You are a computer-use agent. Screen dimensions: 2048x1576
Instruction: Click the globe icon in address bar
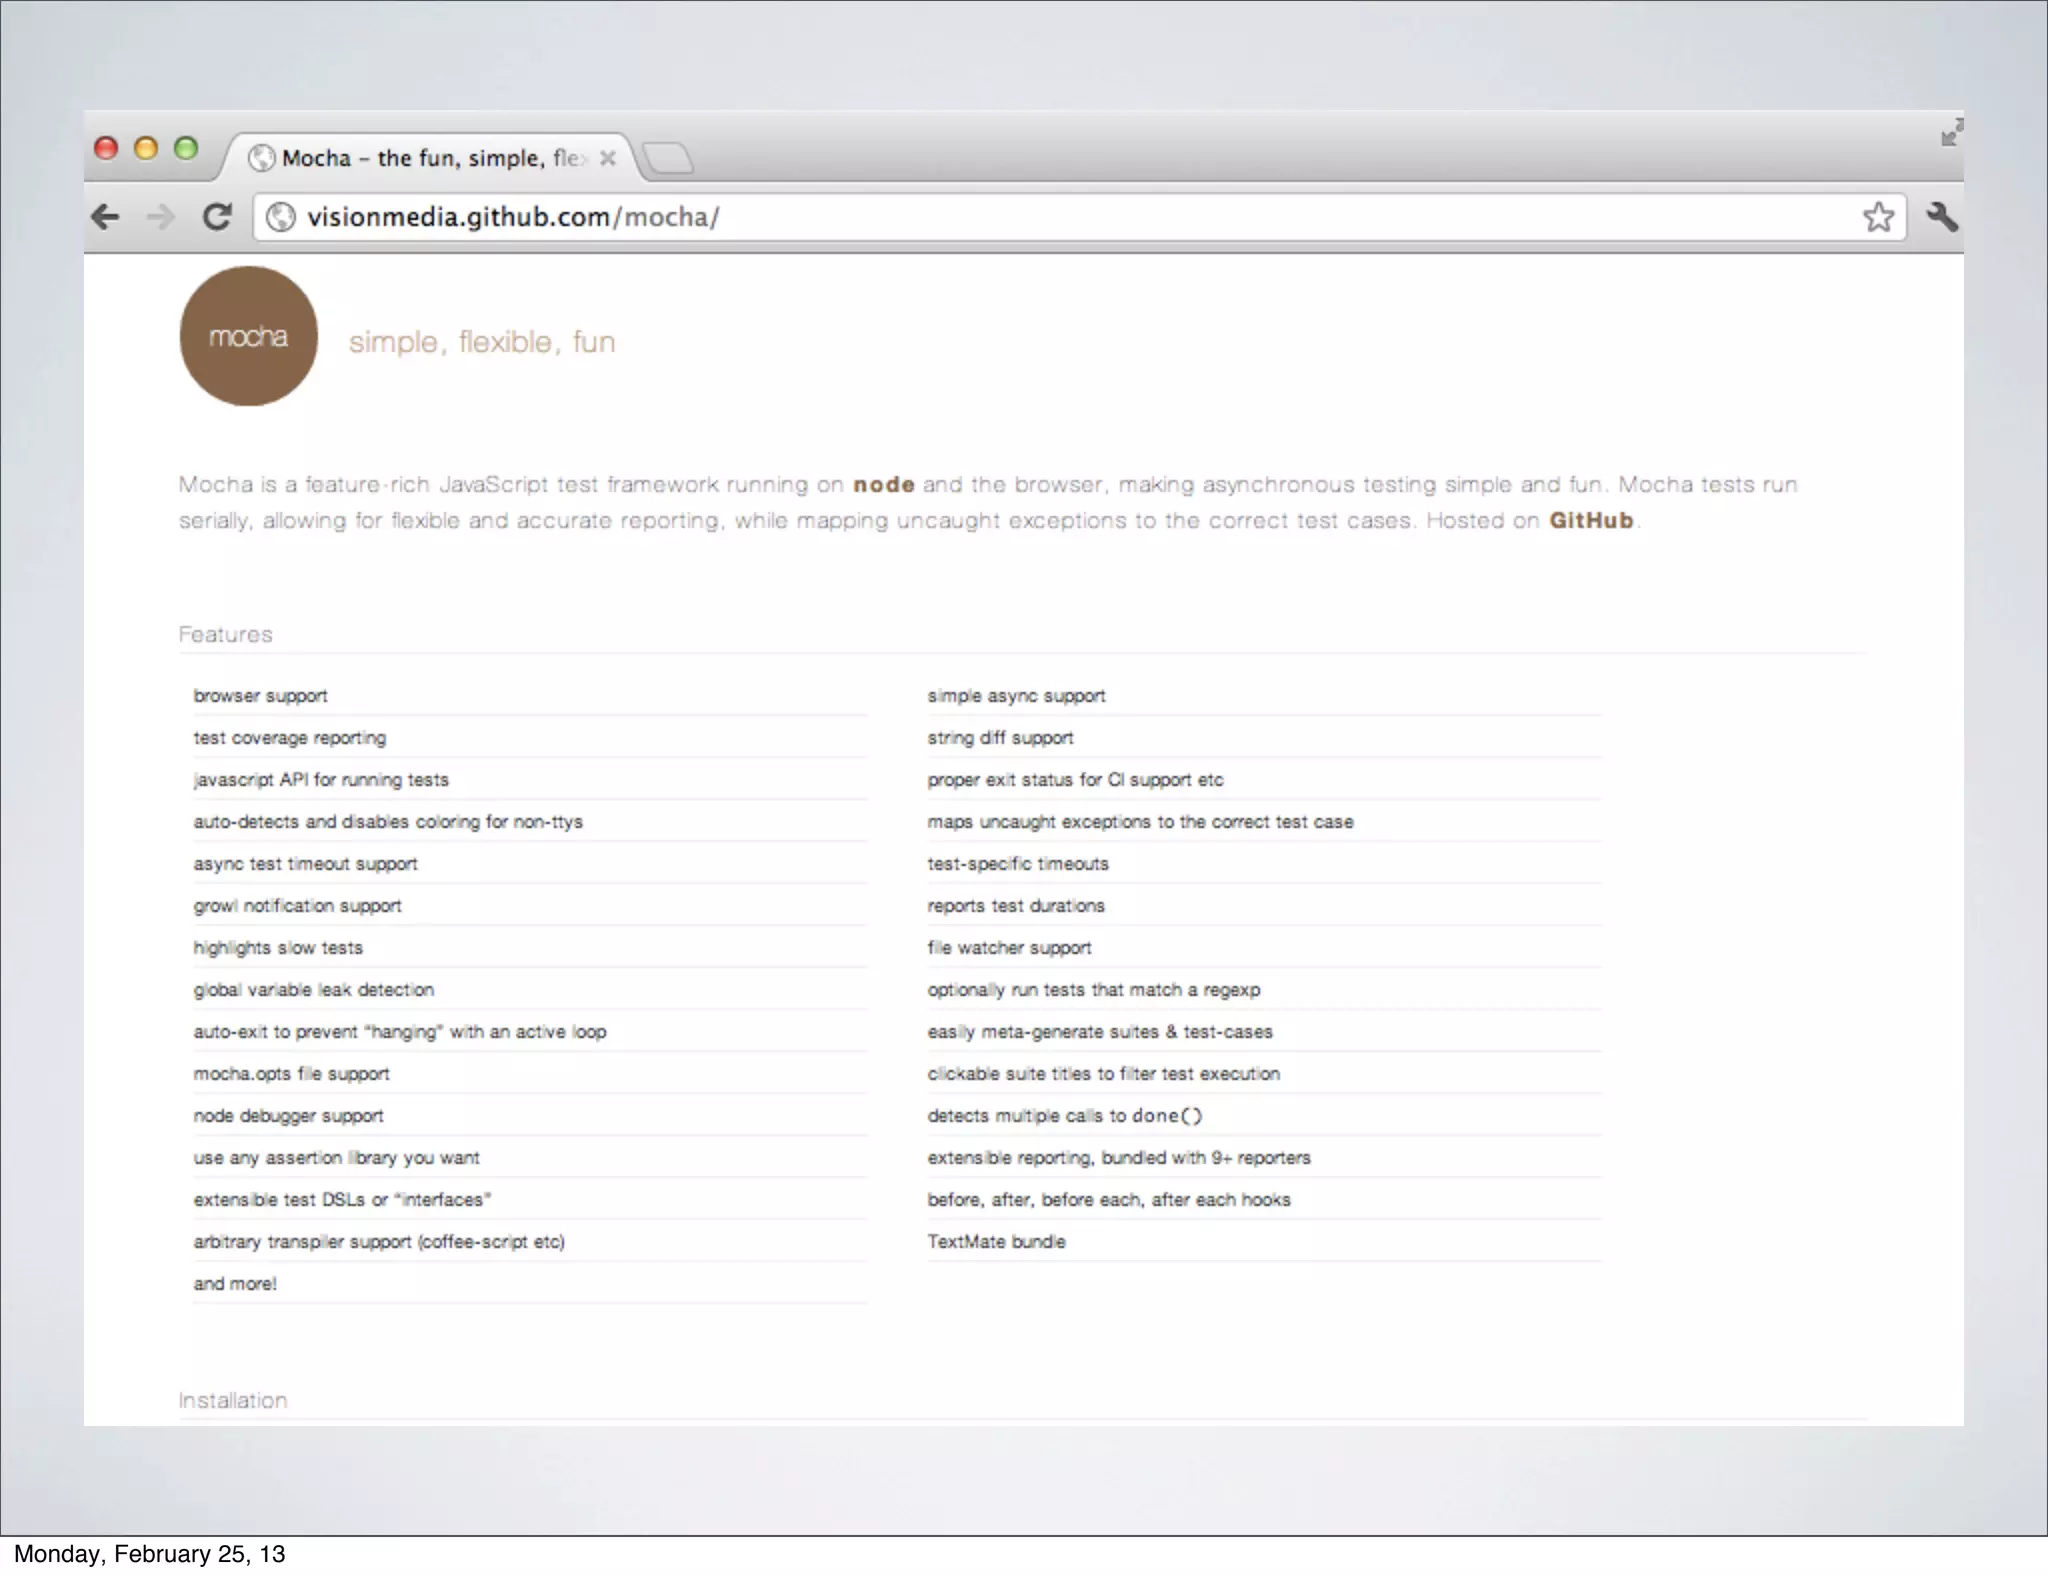click(x=282, y=217)
